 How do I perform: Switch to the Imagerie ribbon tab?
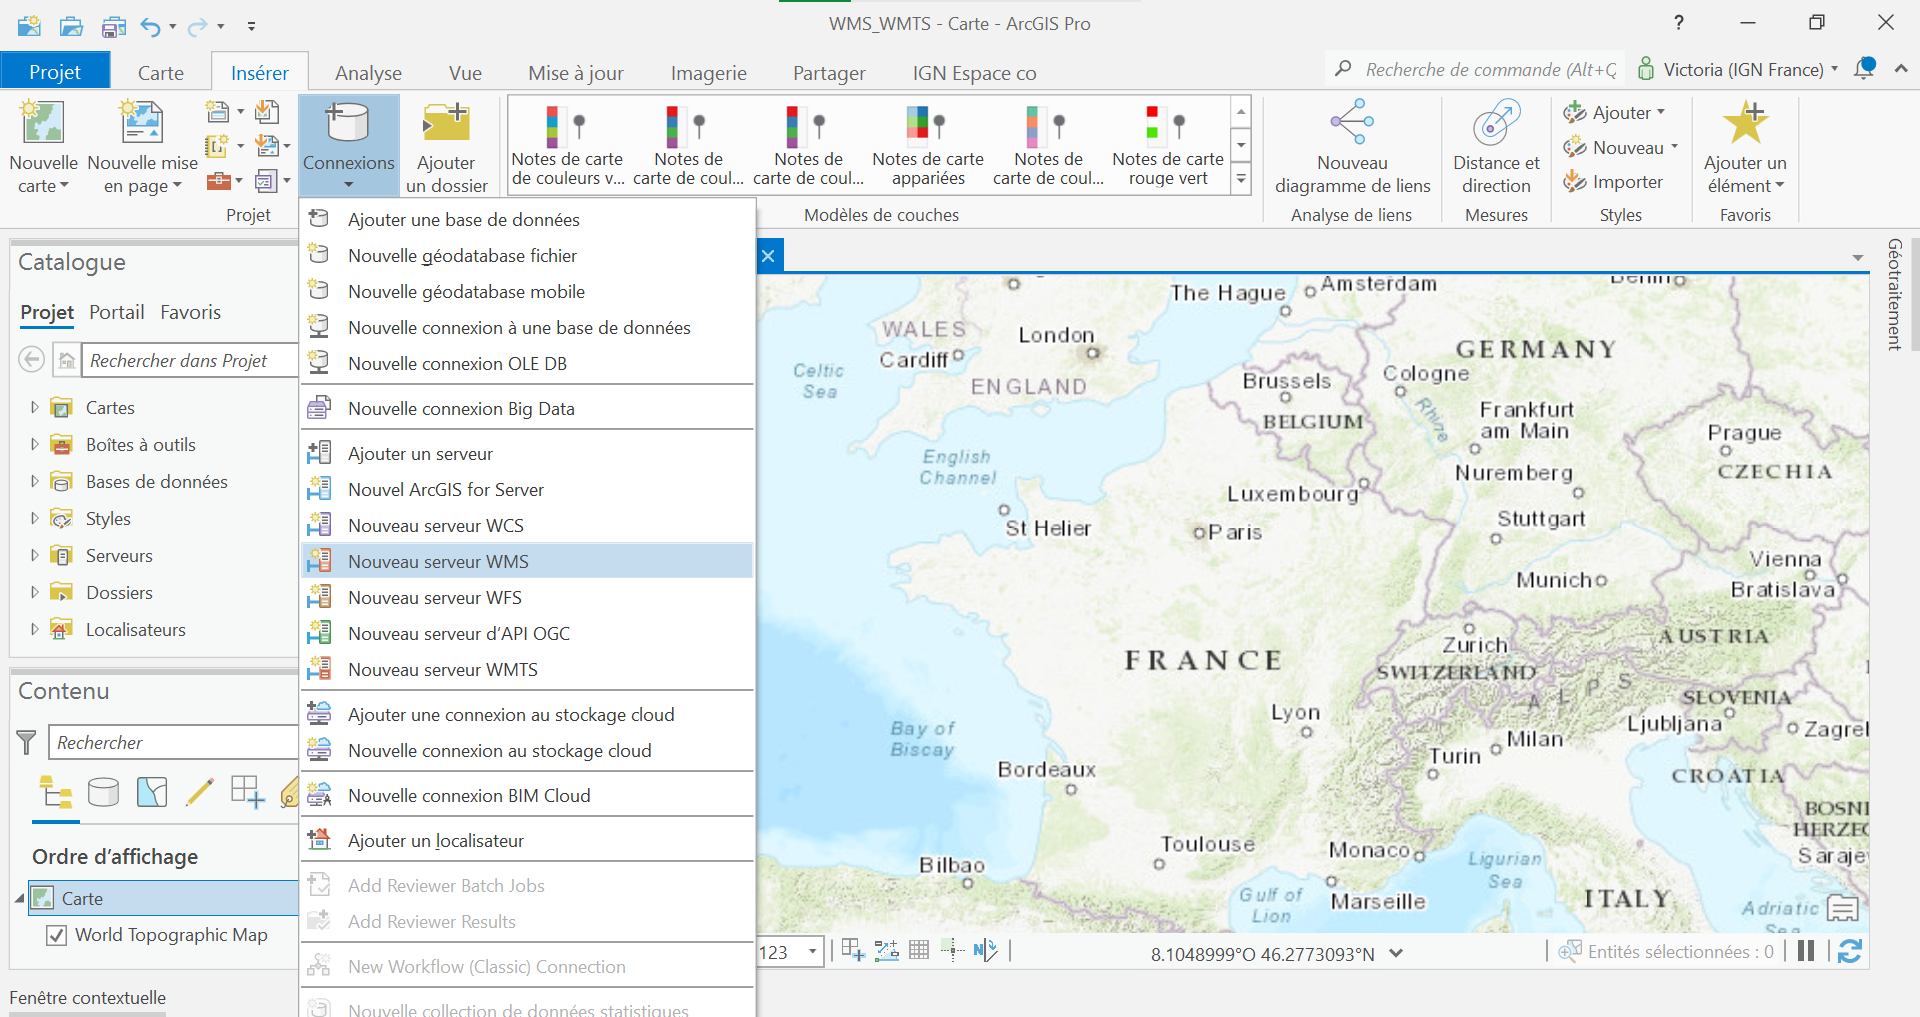tap(708, 72)
